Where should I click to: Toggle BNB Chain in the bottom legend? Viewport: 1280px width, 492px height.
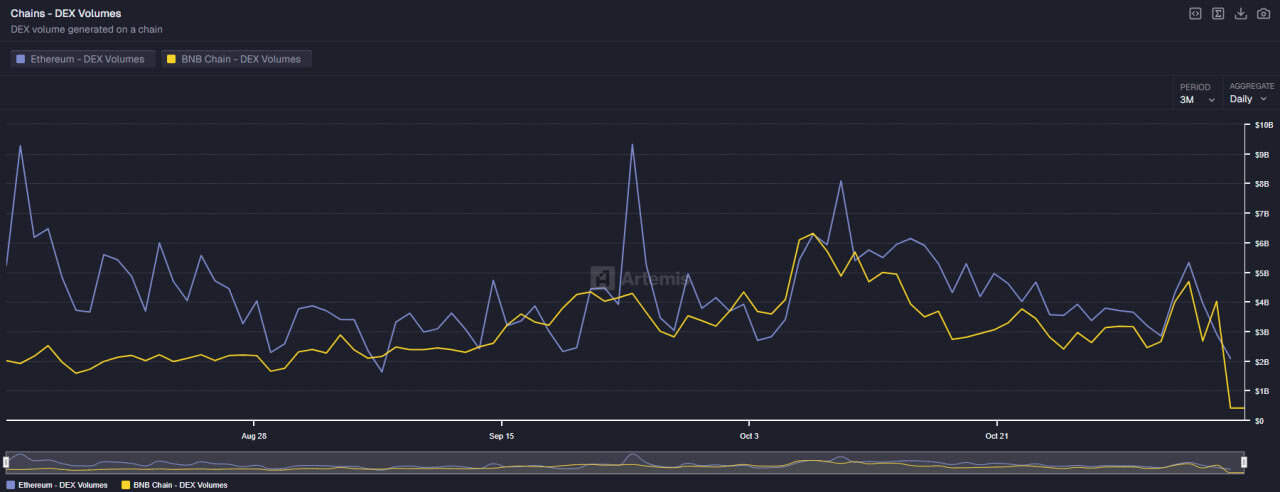coord(174,485)
